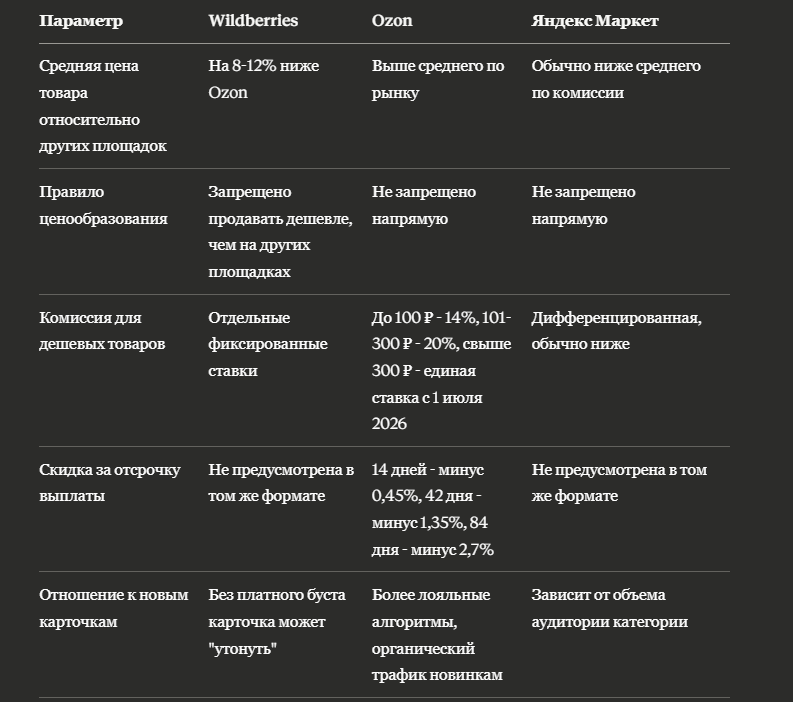793x702 pixels.
Task: Click the 'Запрещено продавать дешевле' cell
Action: [280, 232]
